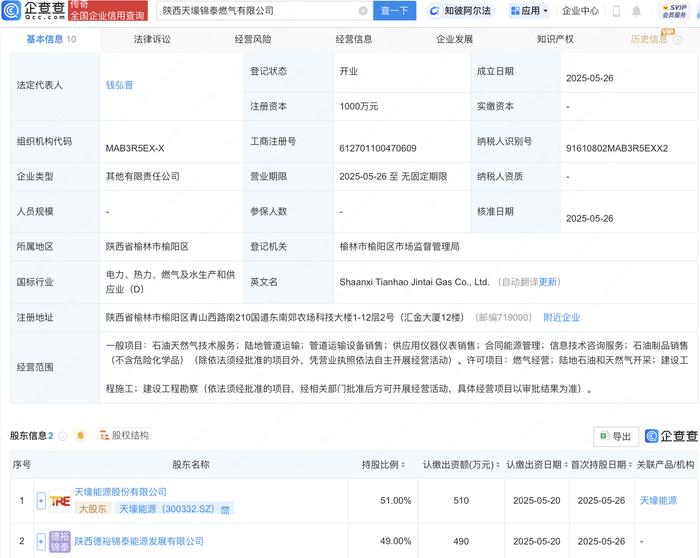Open logo of 陕西德裕锦泰能源发展有限公司
Viewport: 700px width, 558px height.
[x=59, y=541]
